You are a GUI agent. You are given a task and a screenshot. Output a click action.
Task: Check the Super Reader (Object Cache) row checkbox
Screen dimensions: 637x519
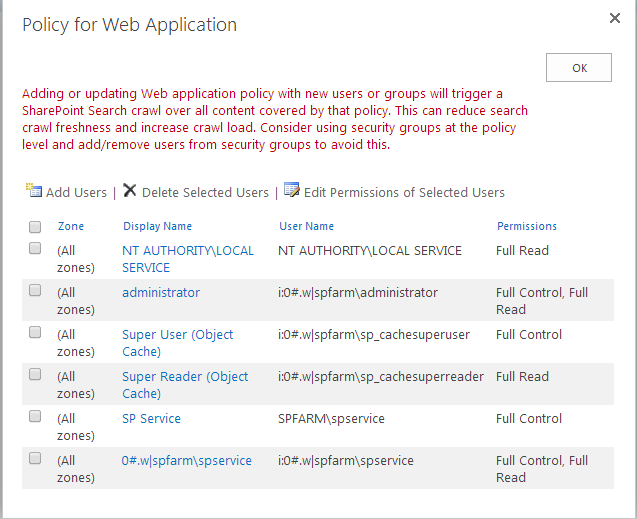pyautogui.click(x=35, y=374)
